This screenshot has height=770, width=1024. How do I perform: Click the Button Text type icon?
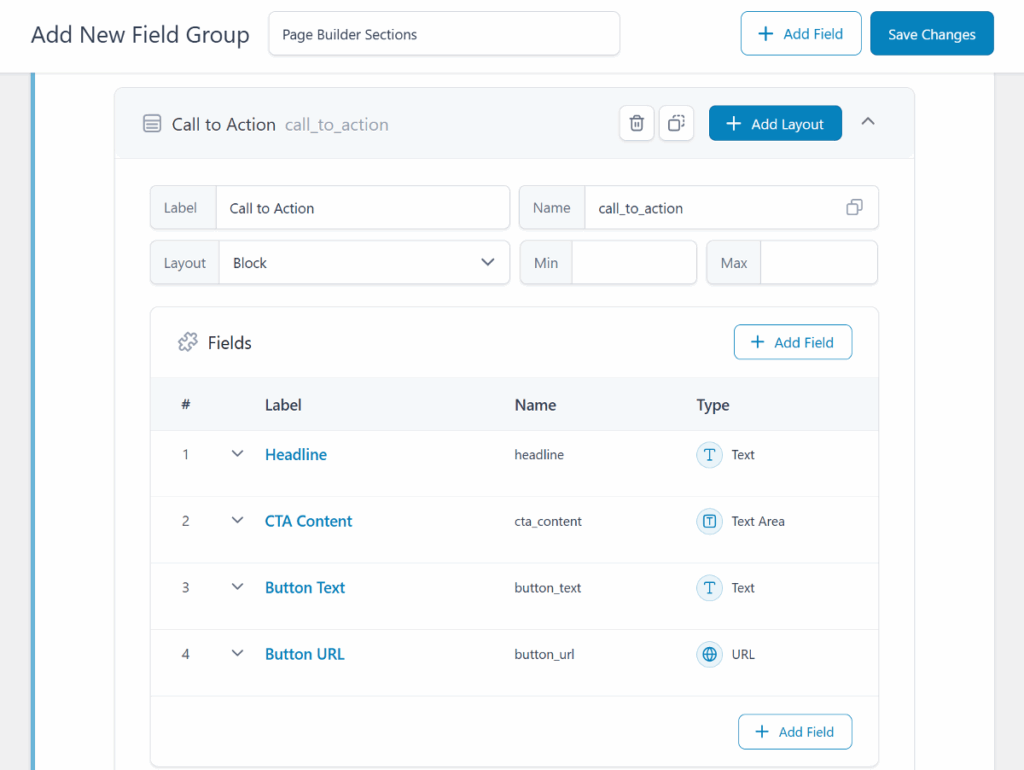pos(709,588)
